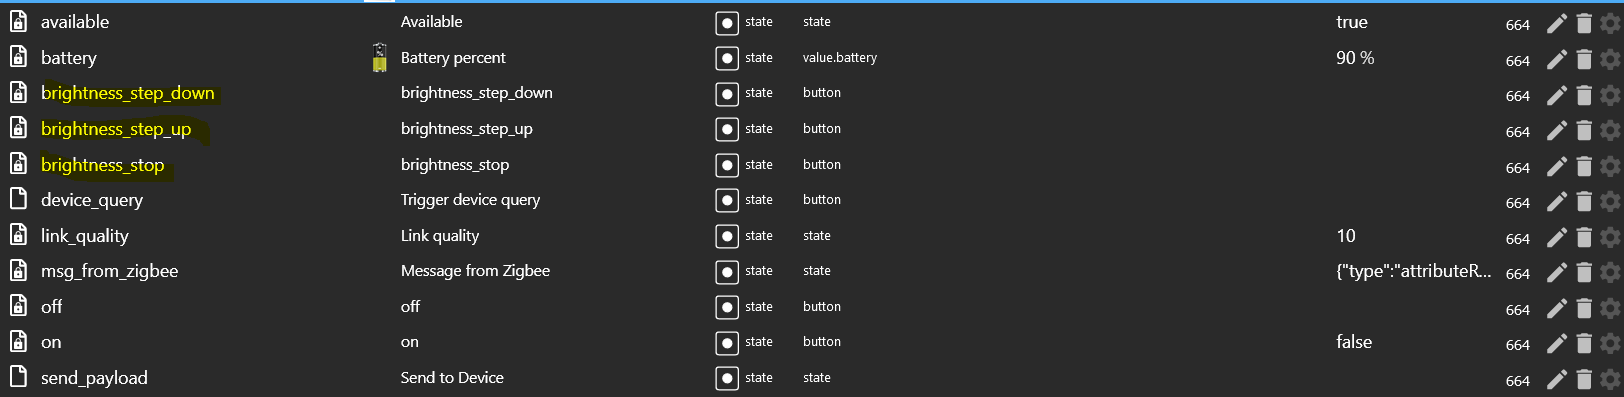
Task: Select the highlighted brightness_stop entry
Action: pos(103,165)
